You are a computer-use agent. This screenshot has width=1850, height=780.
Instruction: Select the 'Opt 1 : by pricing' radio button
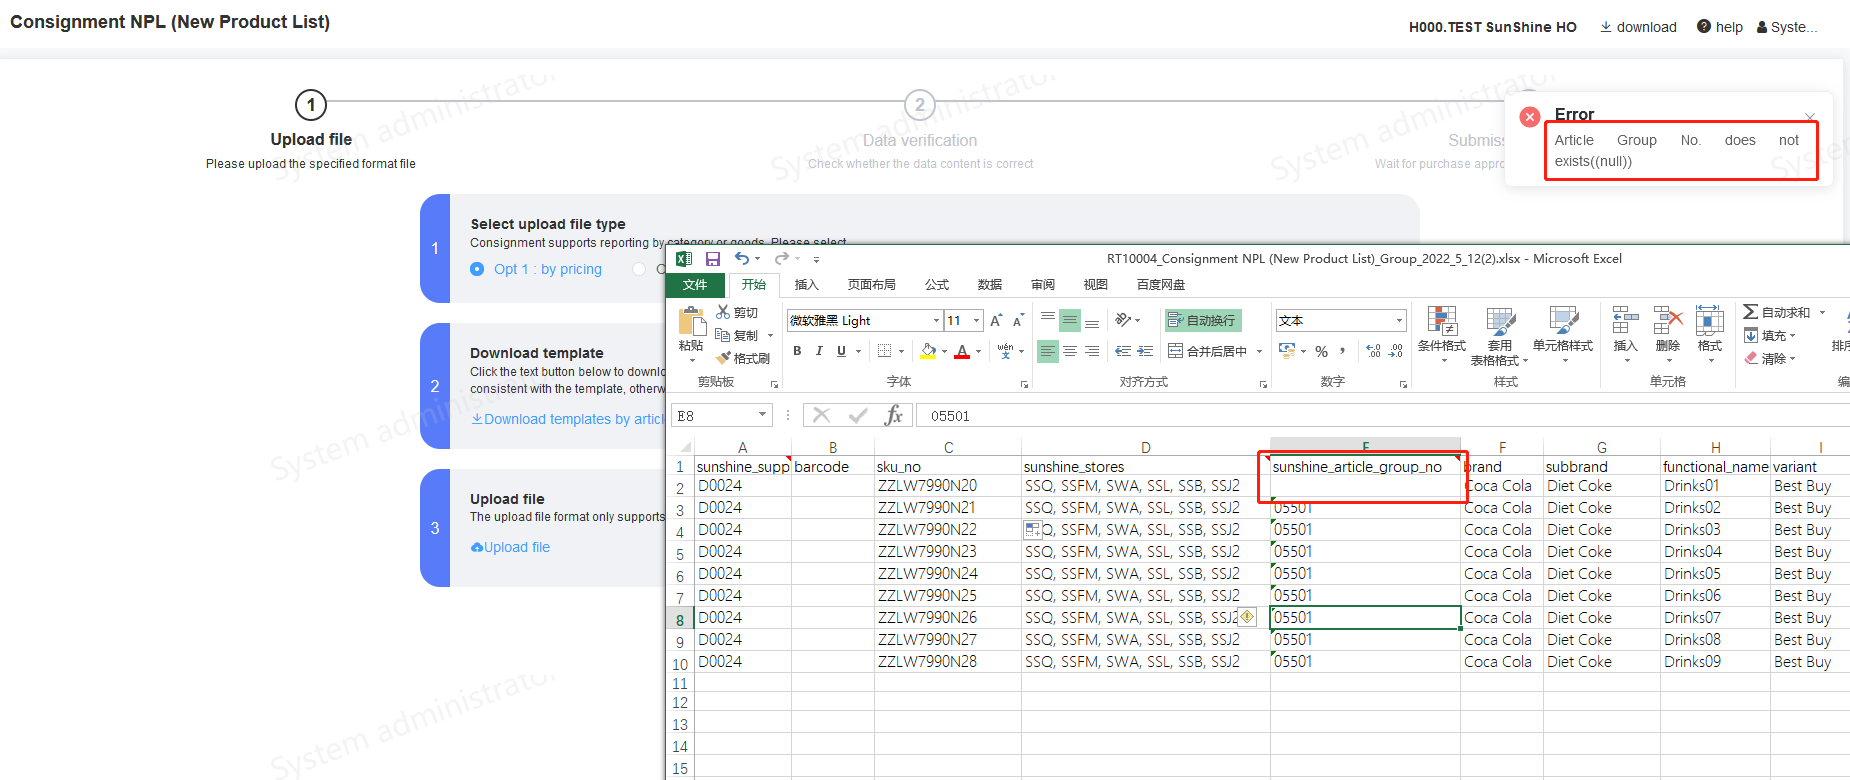tap(477, 269)
